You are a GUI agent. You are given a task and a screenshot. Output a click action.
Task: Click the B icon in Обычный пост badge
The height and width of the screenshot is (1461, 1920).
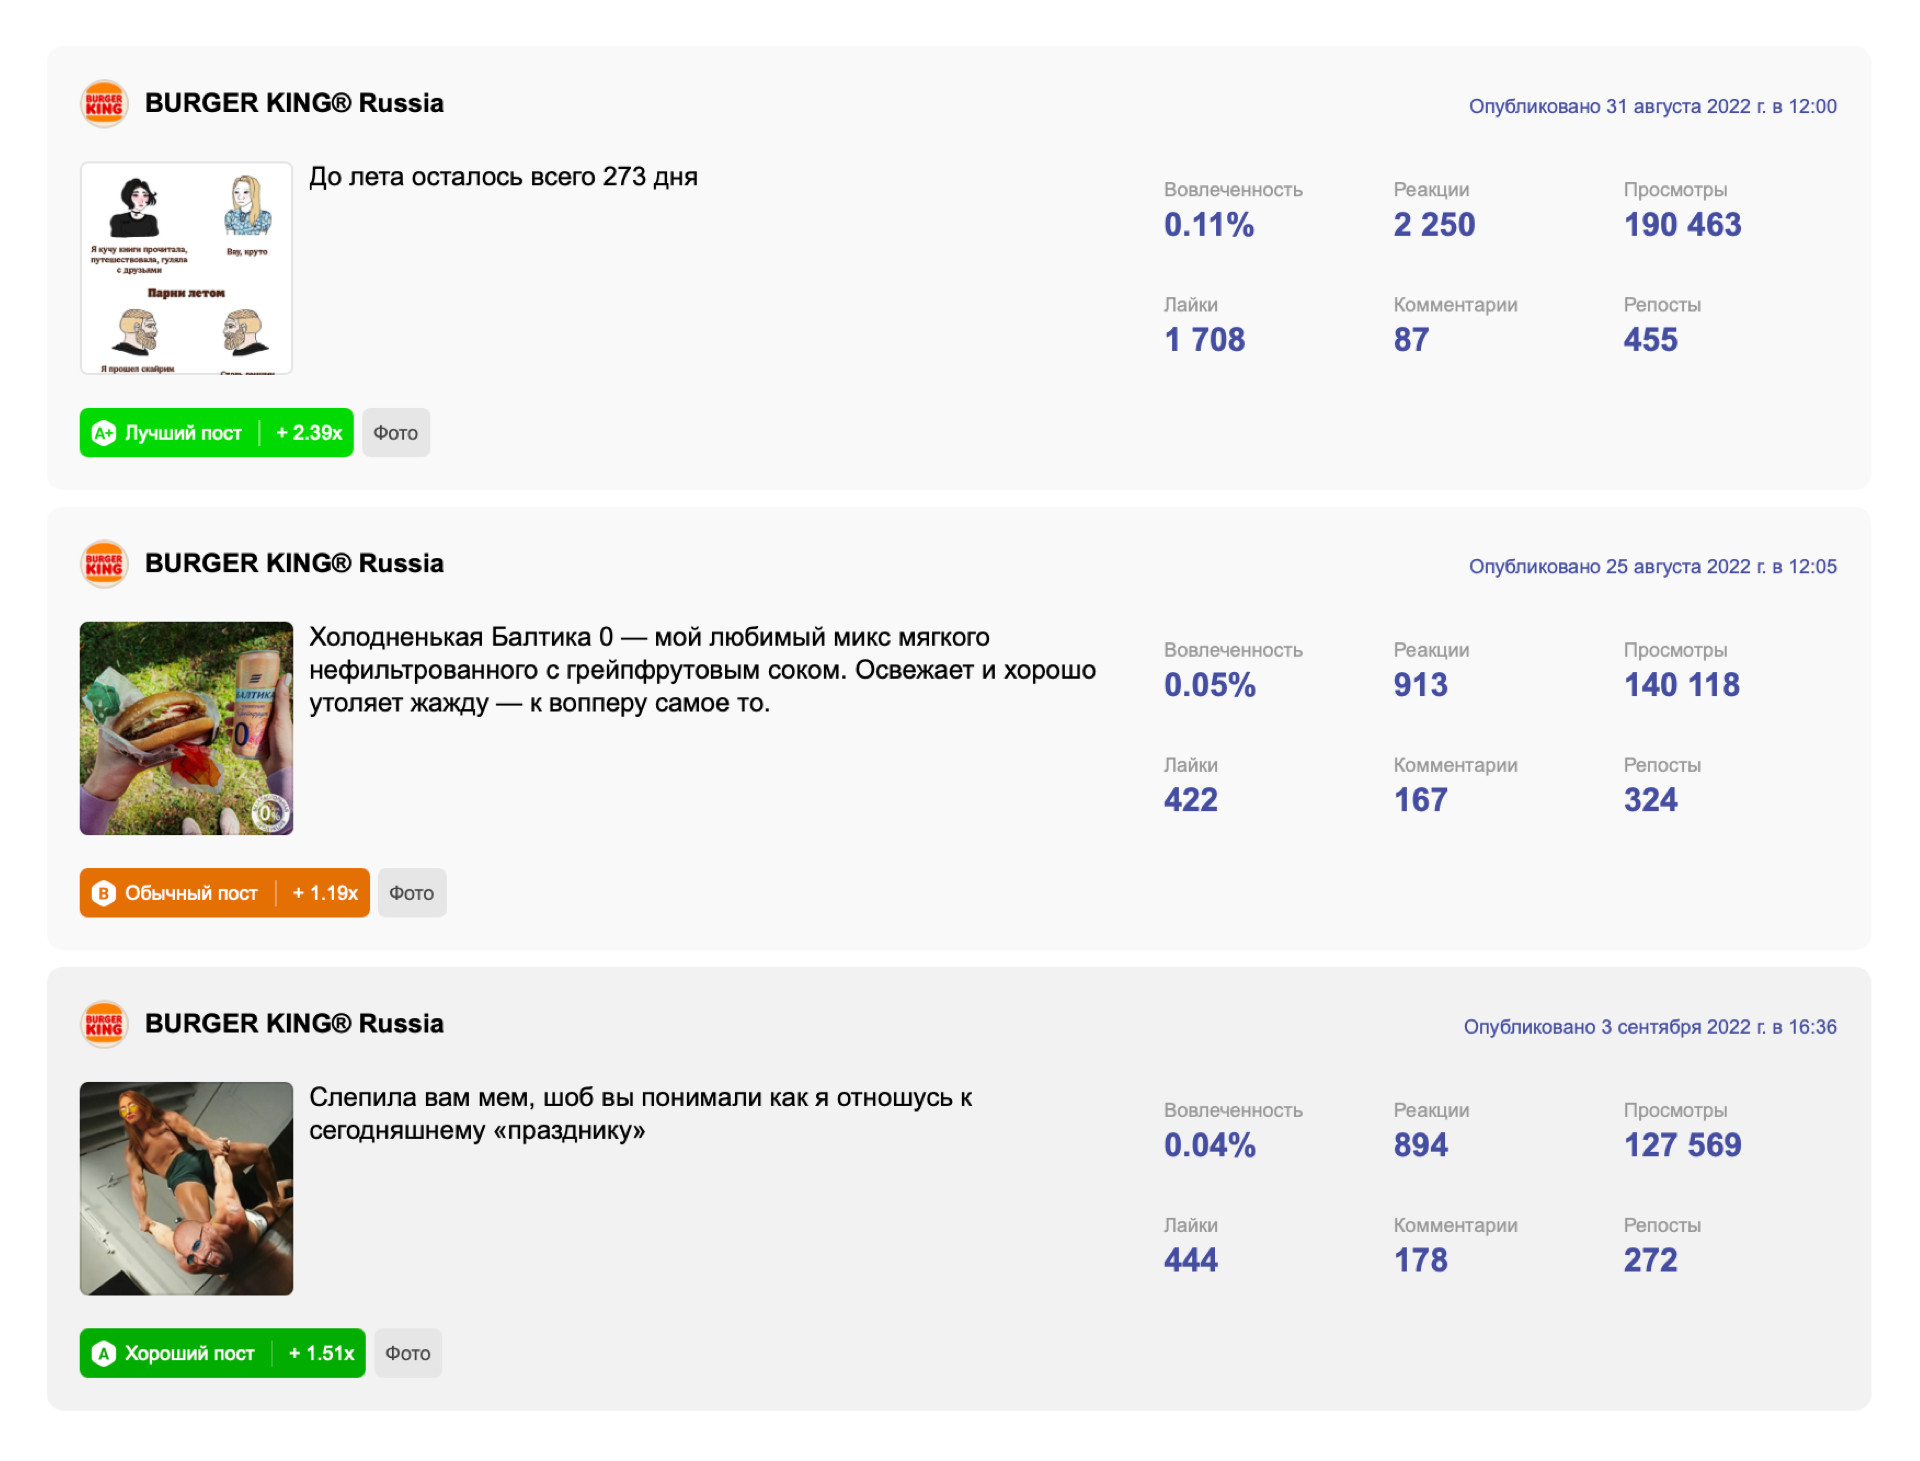click(103, 893)
